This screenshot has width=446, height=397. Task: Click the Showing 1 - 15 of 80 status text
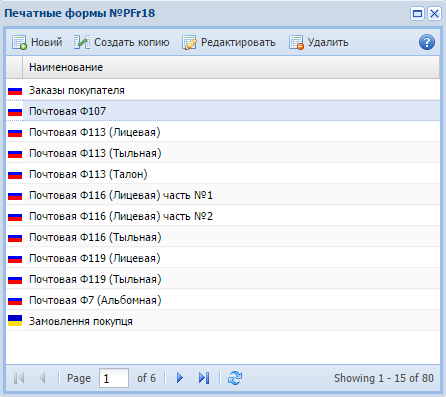click(x=384, y=378)
